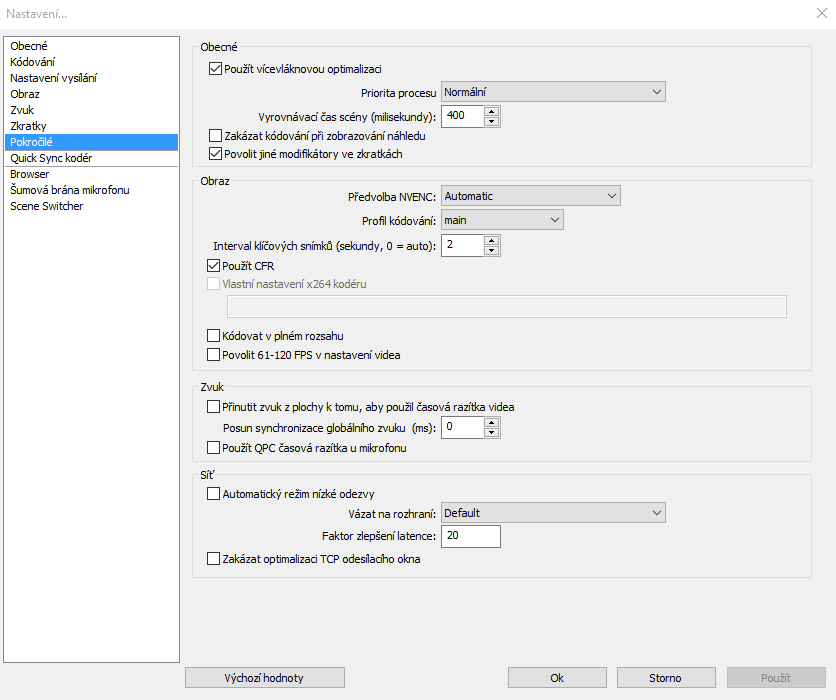
Task: Click the Storno button
Action: (665, 678)
